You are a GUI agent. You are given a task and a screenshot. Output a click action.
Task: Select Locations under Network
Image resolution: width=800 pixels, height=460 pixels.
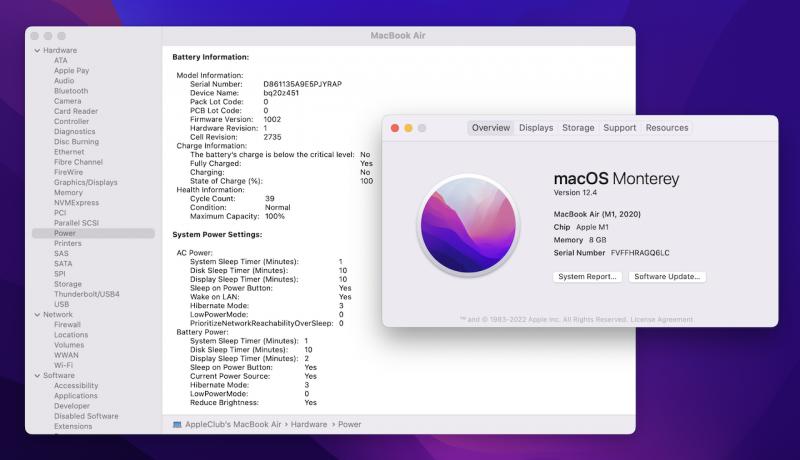71,335
